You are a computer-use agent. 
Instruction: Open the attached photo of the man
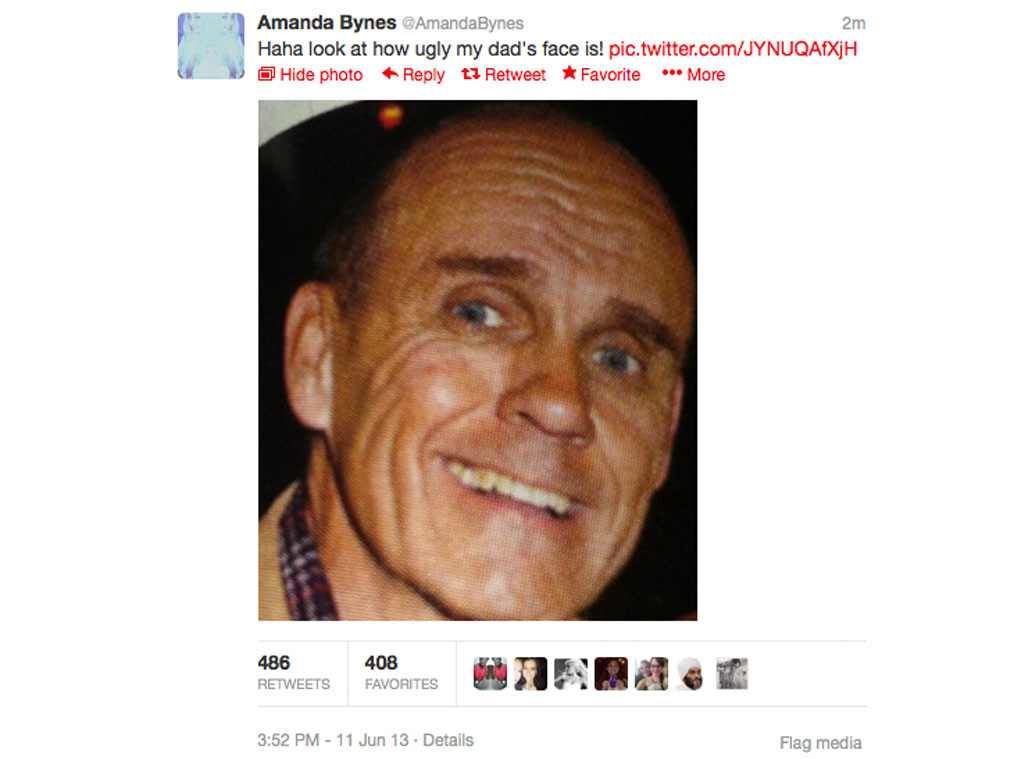pos(477,360)
